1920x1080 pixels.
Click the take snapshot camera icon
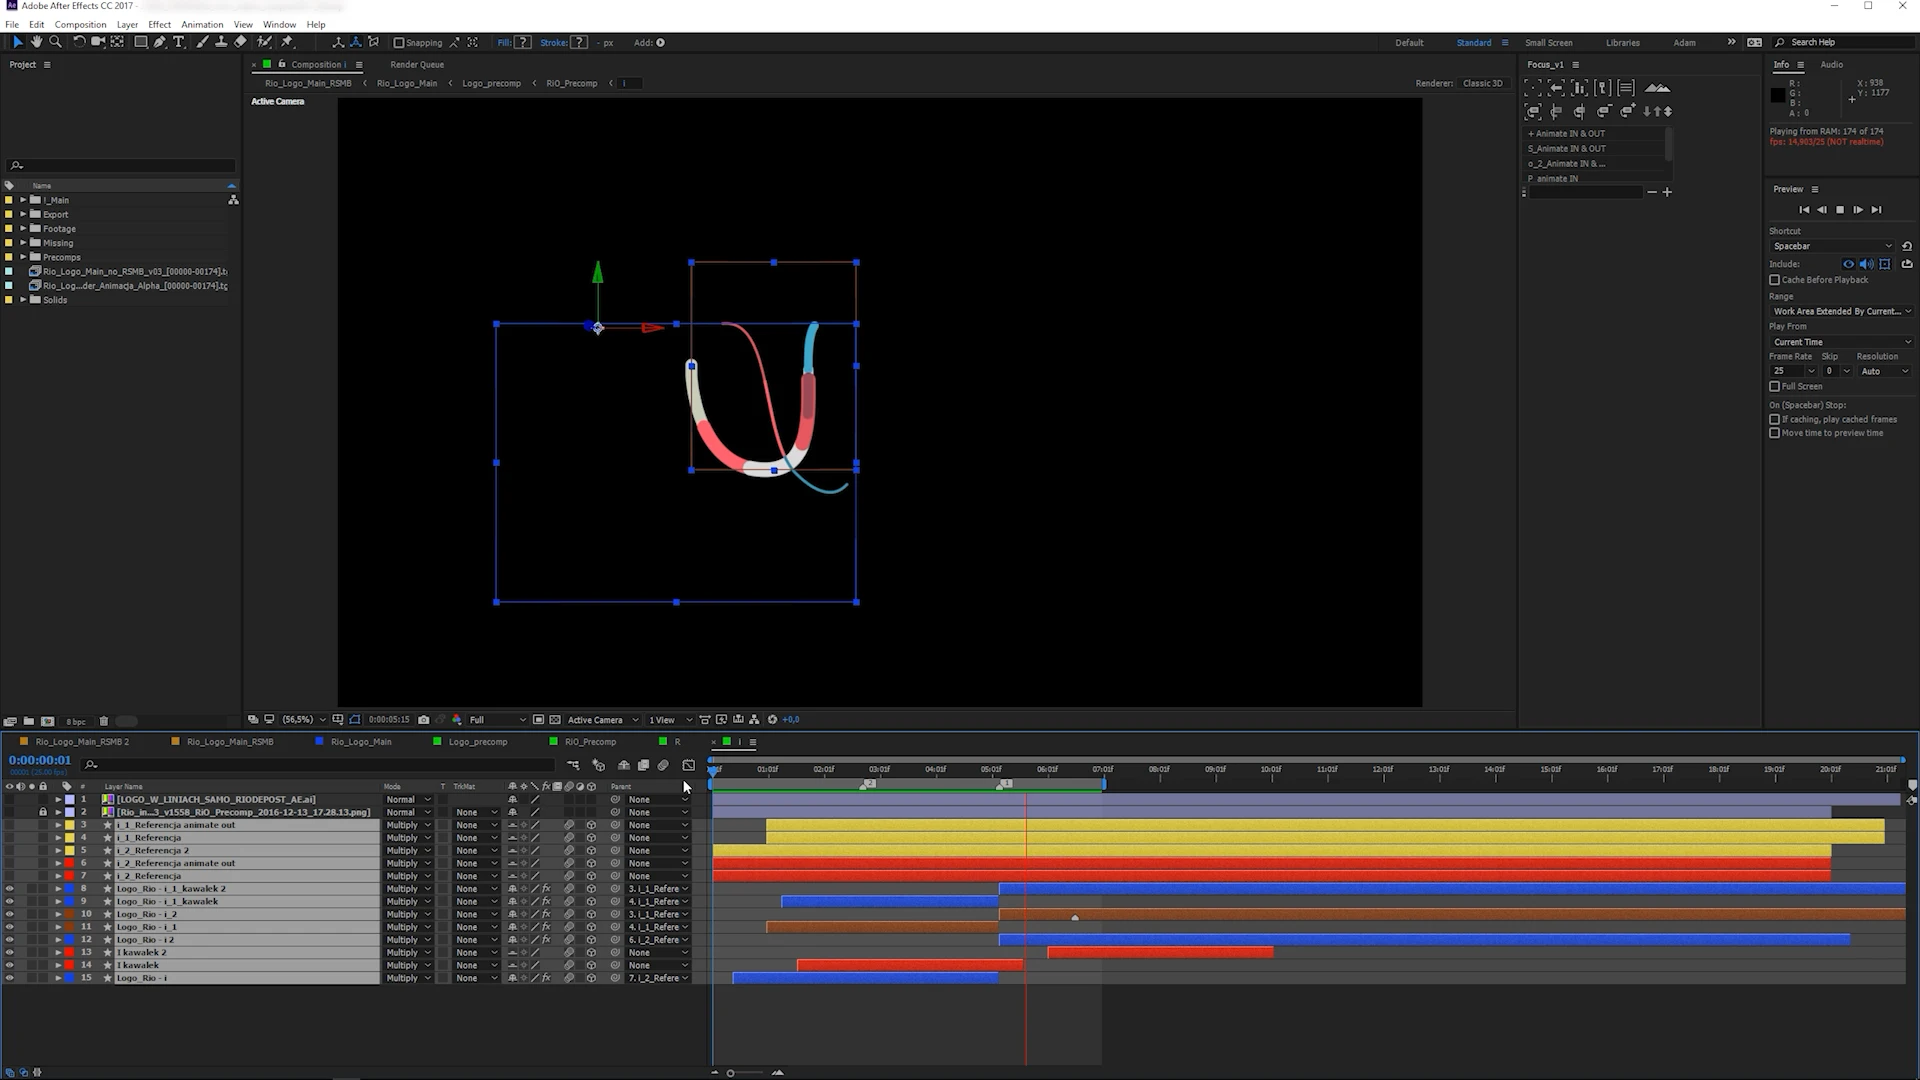[424, 720]
